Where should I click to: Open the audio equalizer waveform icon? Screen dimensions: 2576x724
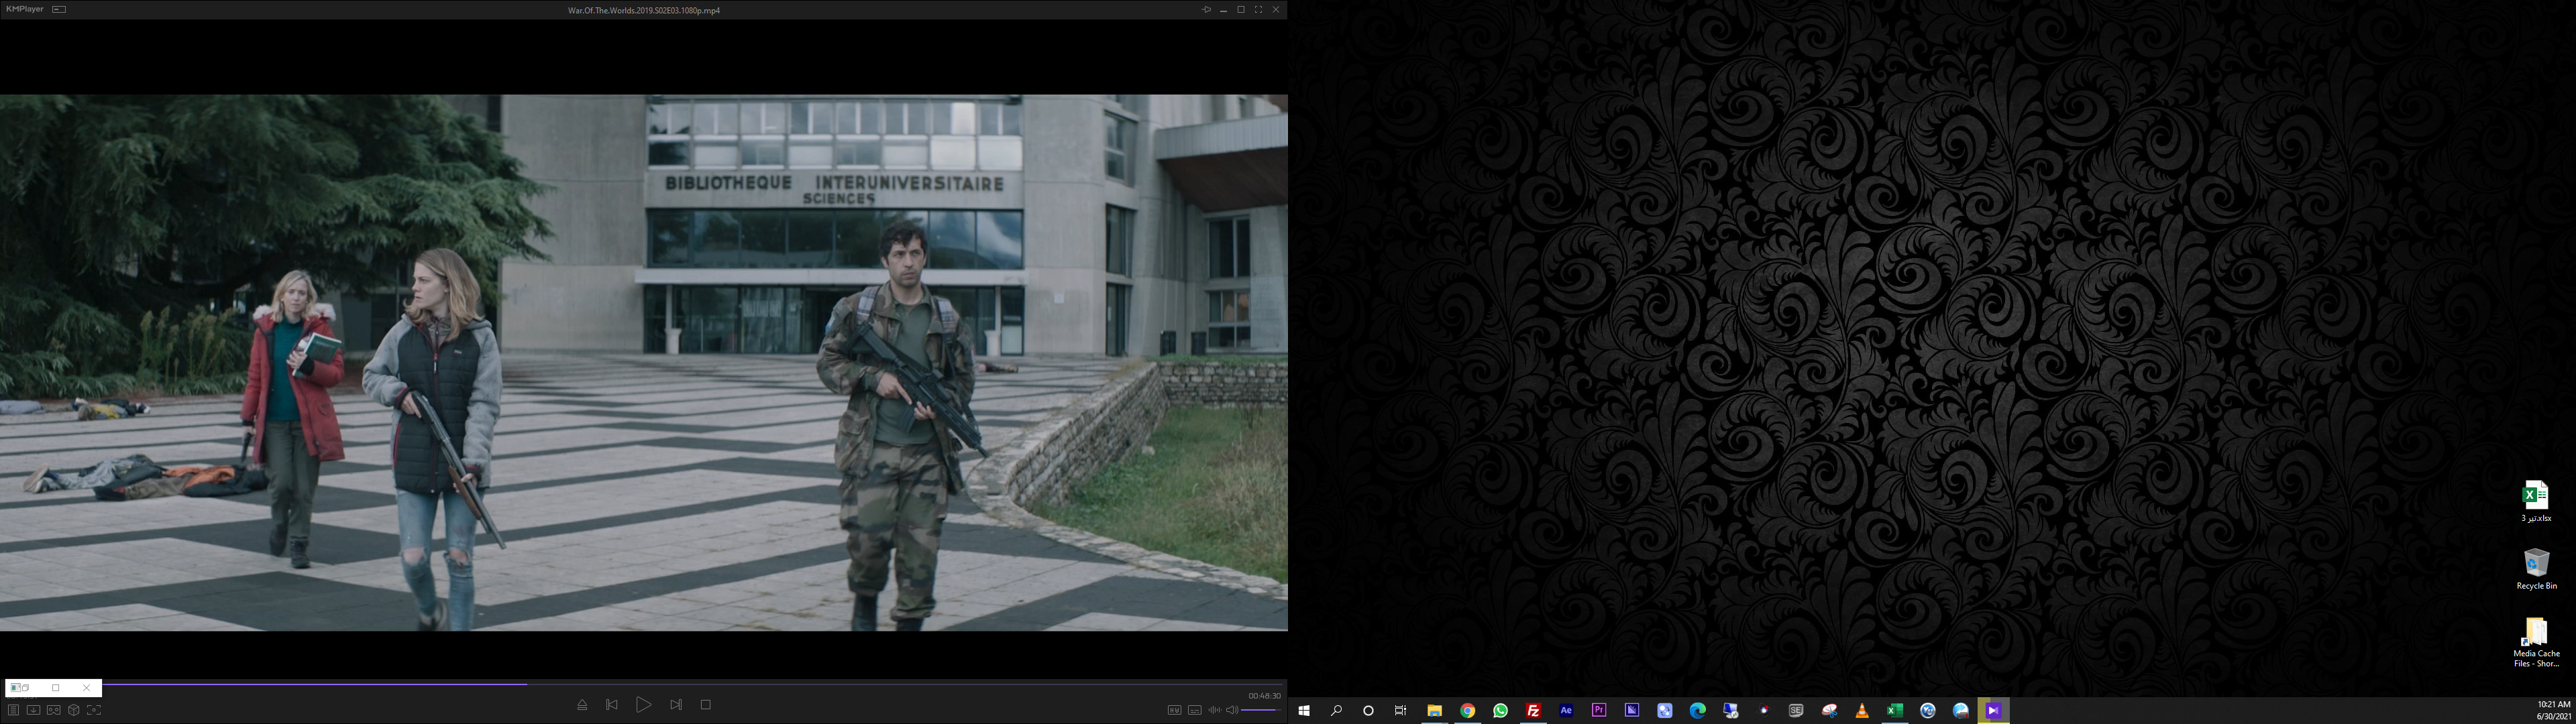(x=1214, y=710)
